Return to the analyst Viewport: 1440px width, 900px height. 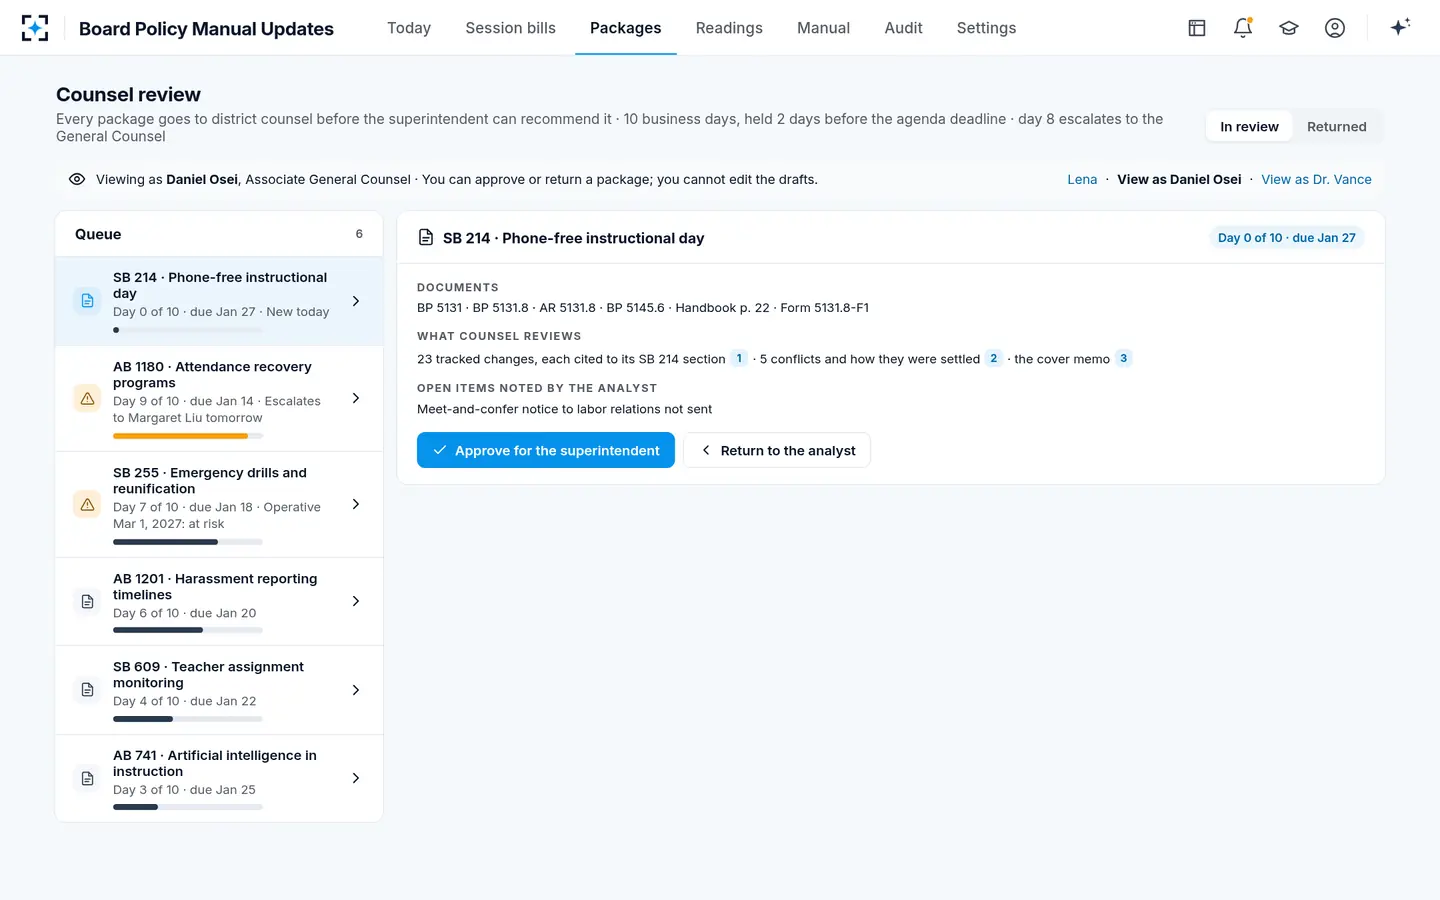coord(777,450)
